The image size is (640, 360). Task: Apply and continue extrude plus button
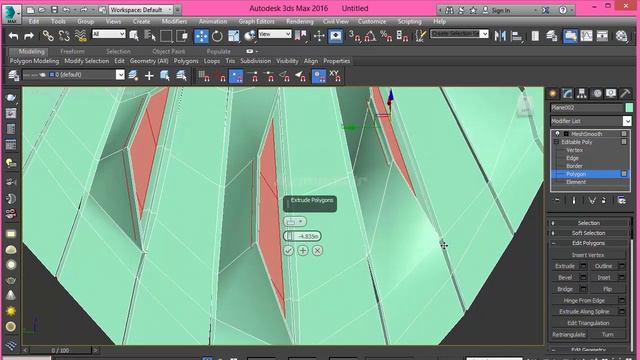(x=303, y=250)
